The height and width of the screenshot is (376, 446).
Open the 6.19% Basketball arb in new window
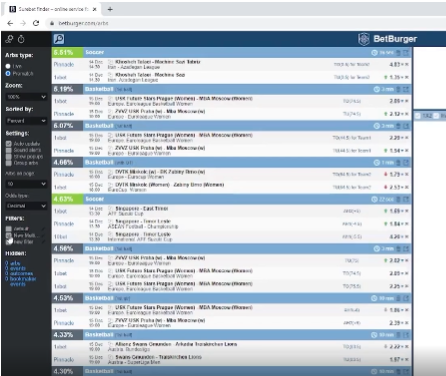[406, 89]
